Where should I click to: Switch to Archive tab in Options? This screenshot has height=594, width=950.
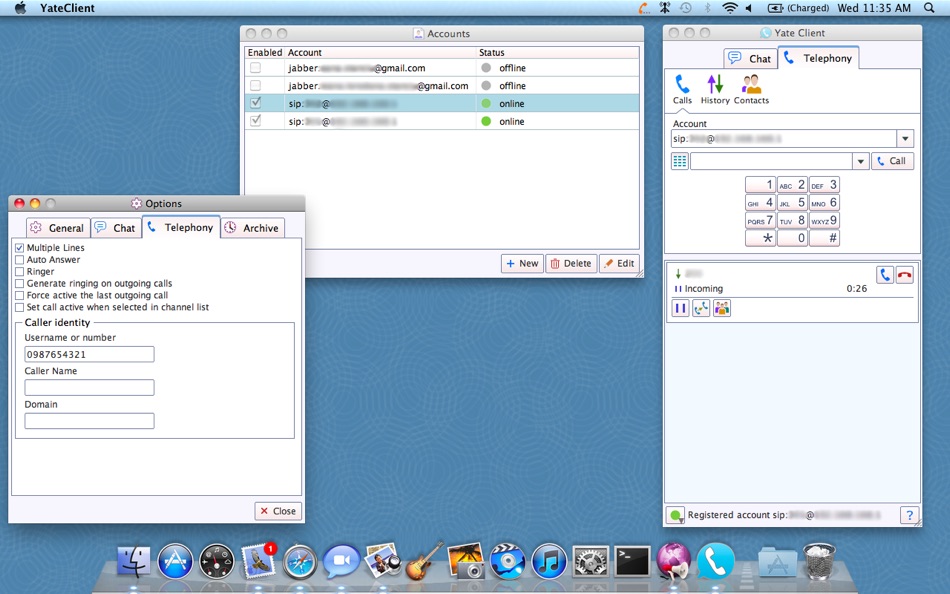tap(252, 228)
